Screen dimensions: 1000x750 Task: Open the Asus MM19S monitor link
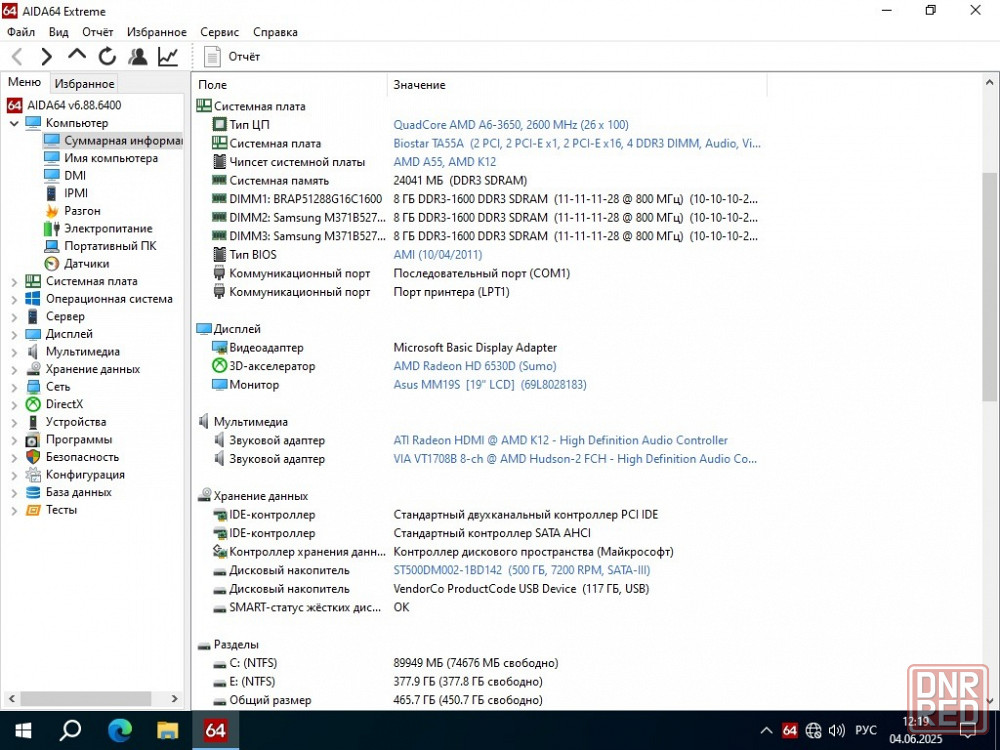[x=490, y=385]
